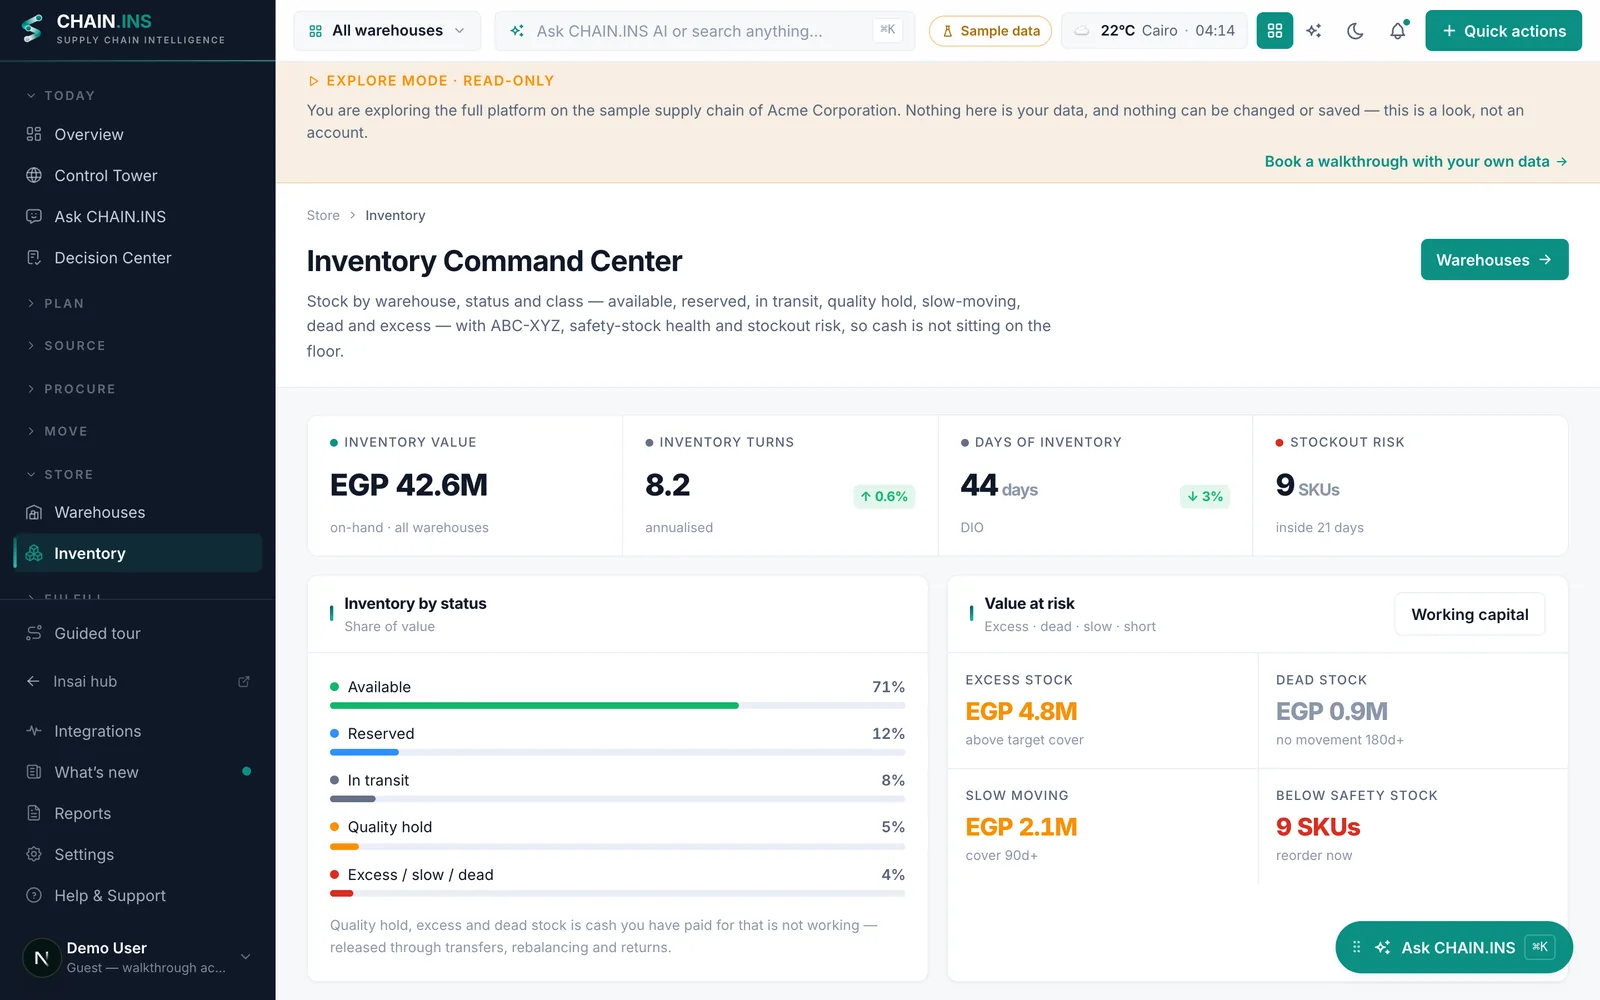Open the Control Tower globe icon
The height and width of the screenshot is (1000, 1600).
(34, 175)
